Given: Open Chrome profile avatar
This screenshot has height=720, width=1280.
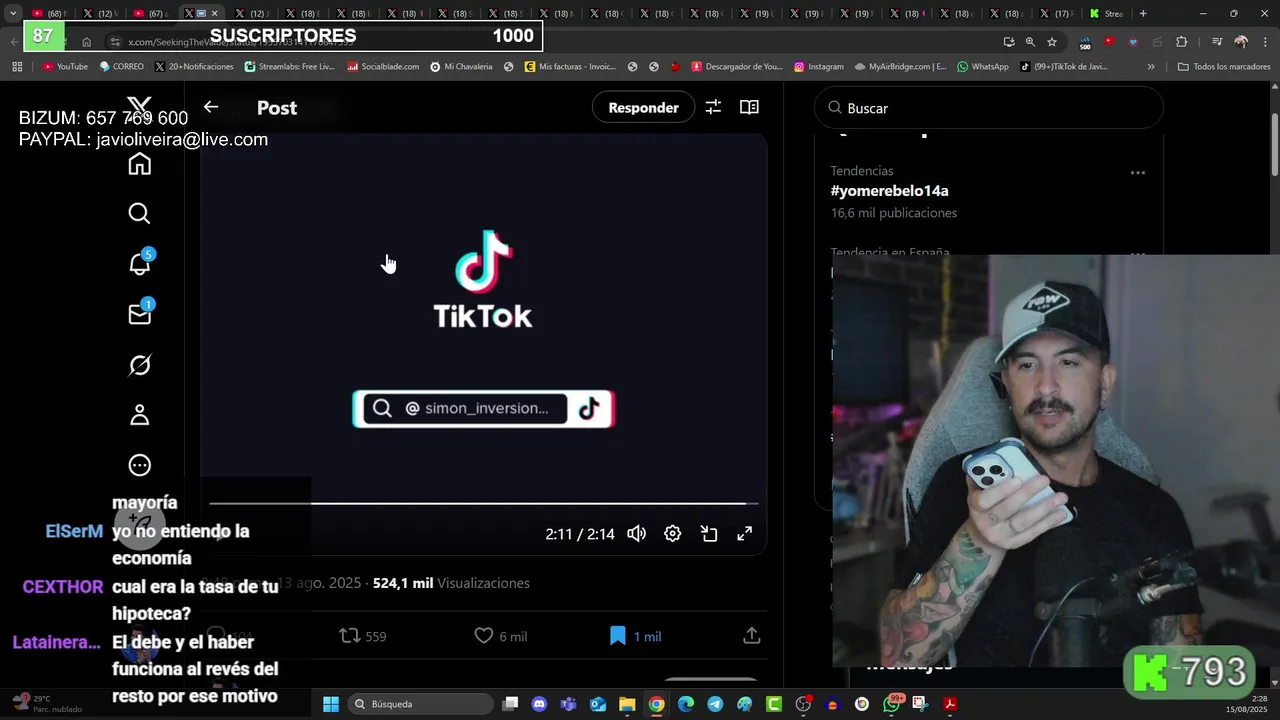Looking at the screenshot, I should click(x=1241, y=42).
